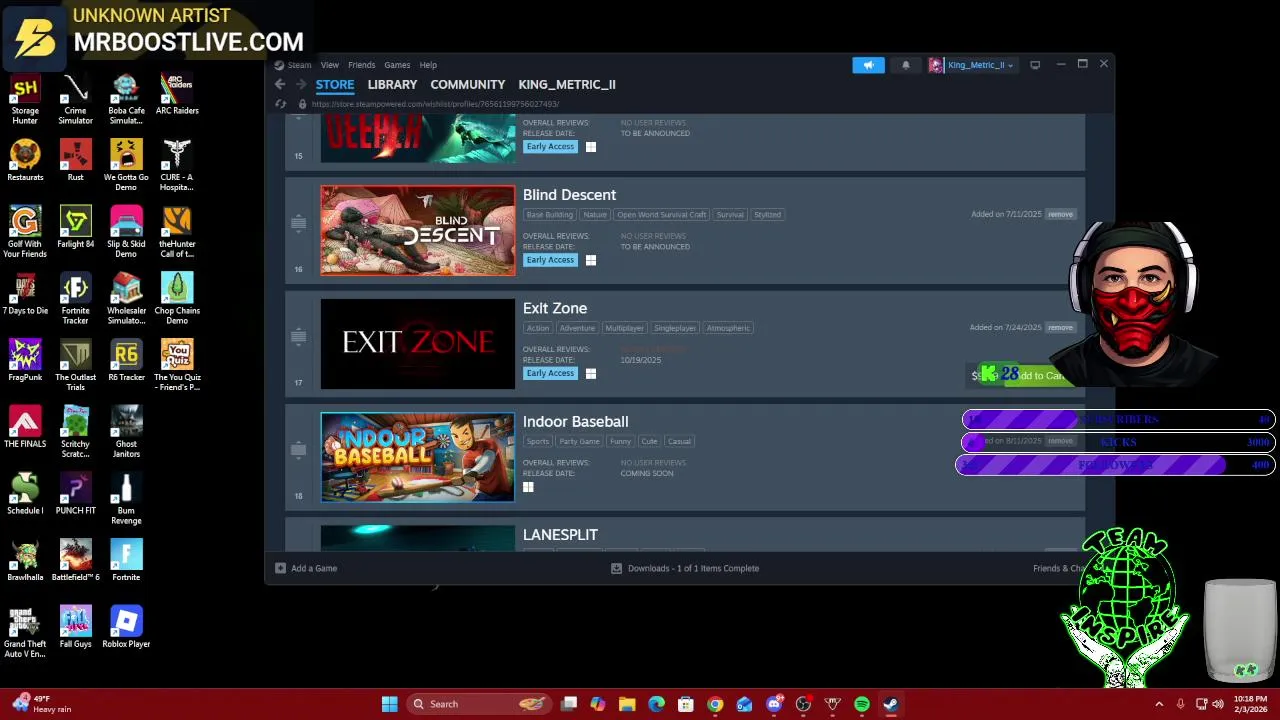The height and width of the screenshot is (720, 1280).
Task: Click the Party Game tag on Indoor Baseball
Action: pos(579,441)
